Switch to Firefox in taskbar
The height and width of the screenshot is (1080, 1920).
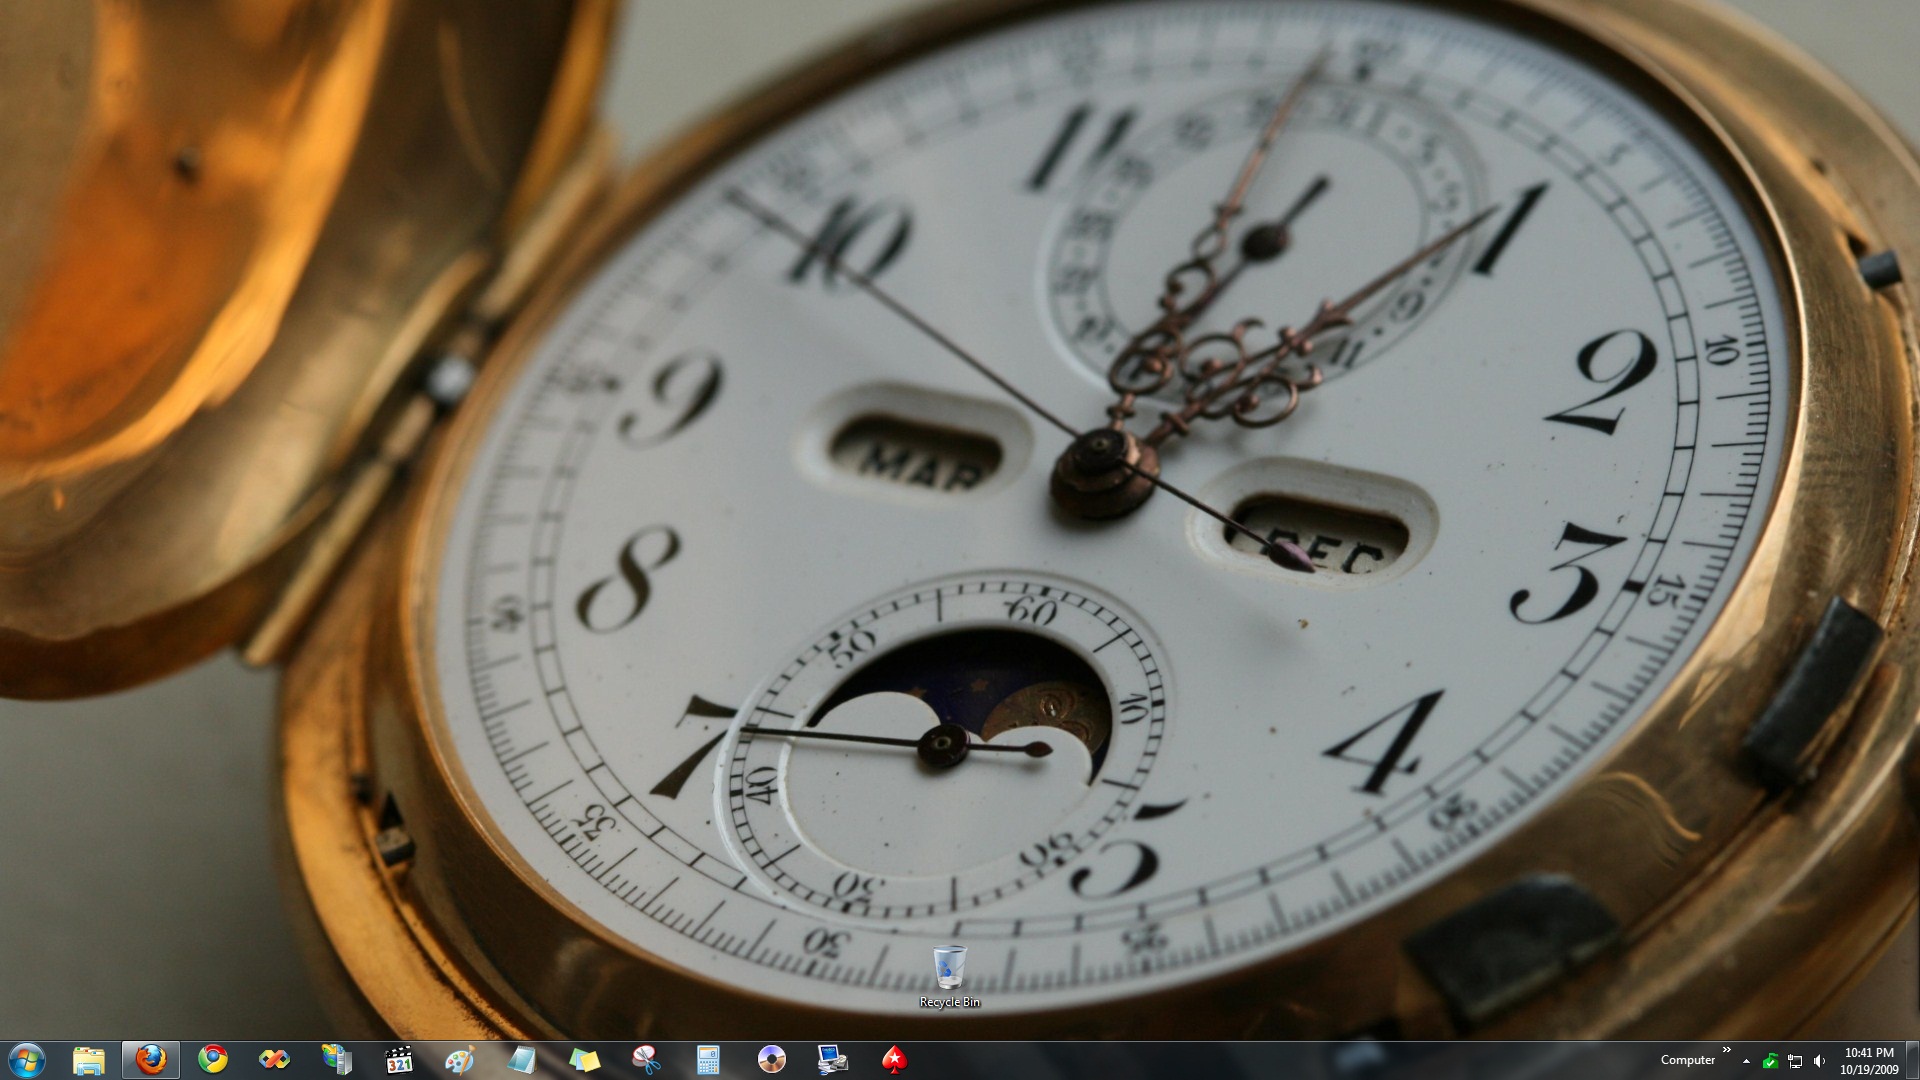point(151,1059)
